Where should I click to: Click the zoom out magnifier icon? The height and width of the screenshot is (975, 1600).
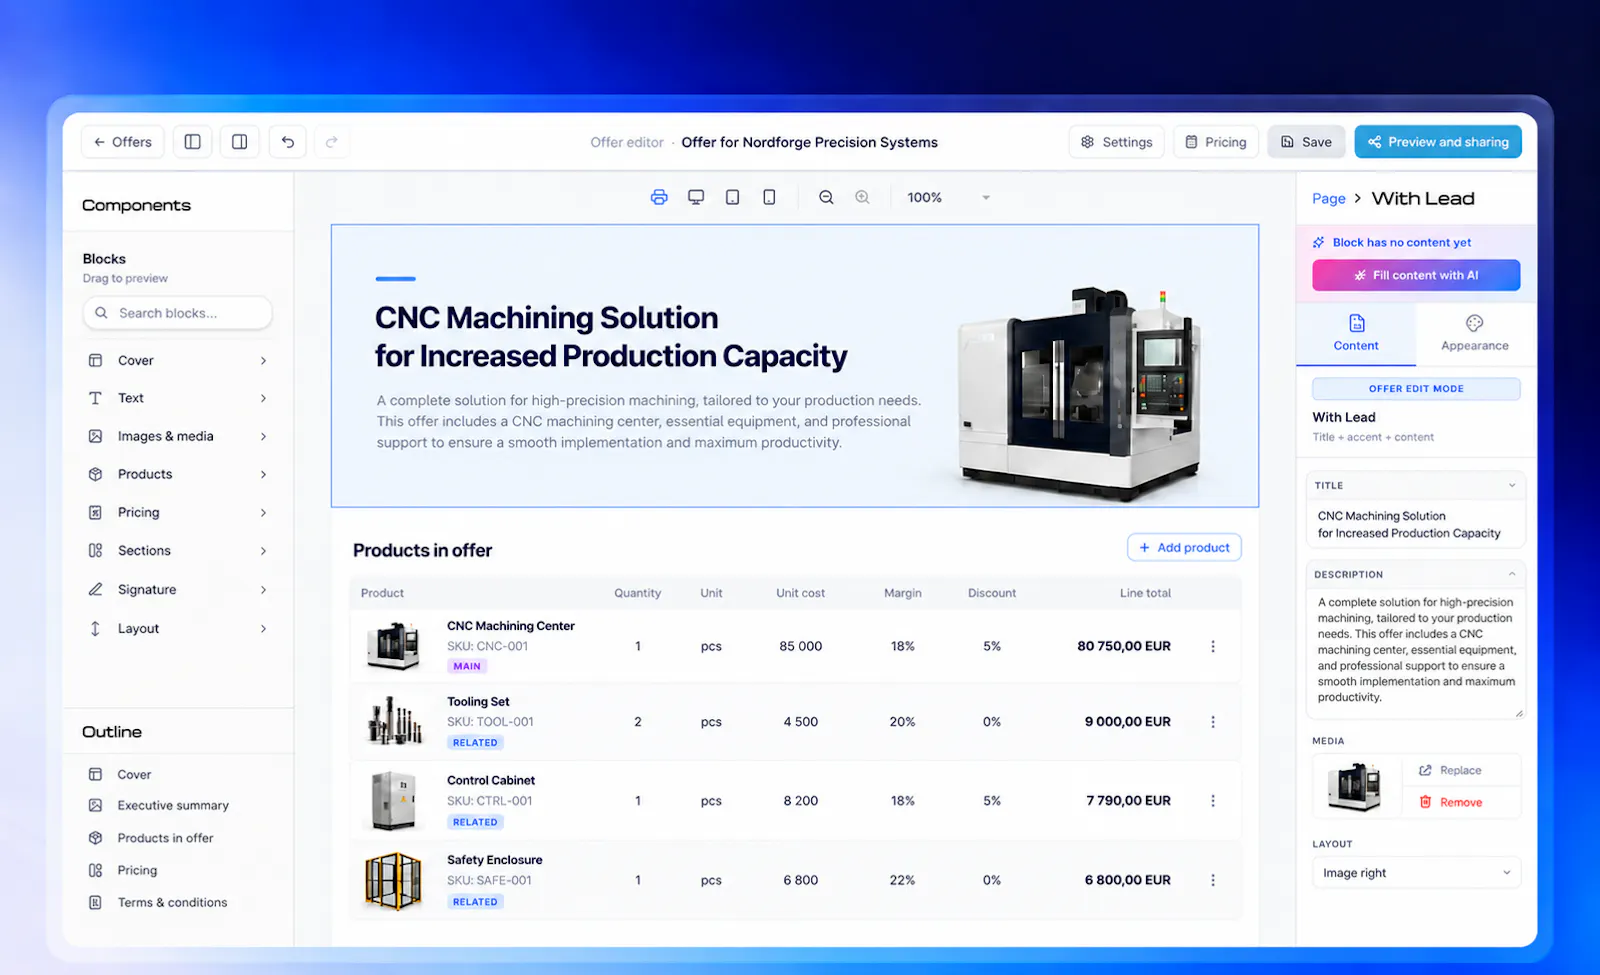826,197
